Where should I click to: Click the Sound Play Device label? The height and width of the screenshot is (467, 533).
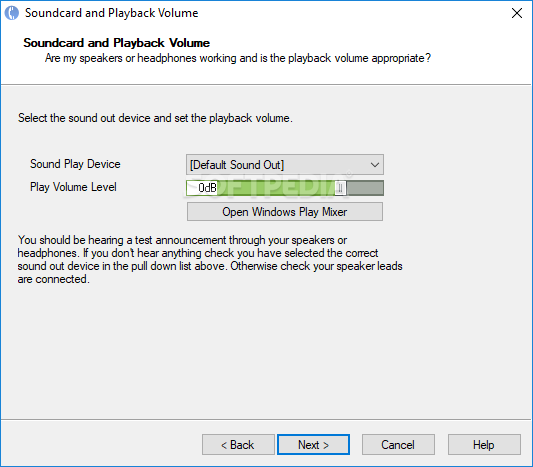click(x=75, y=164)
